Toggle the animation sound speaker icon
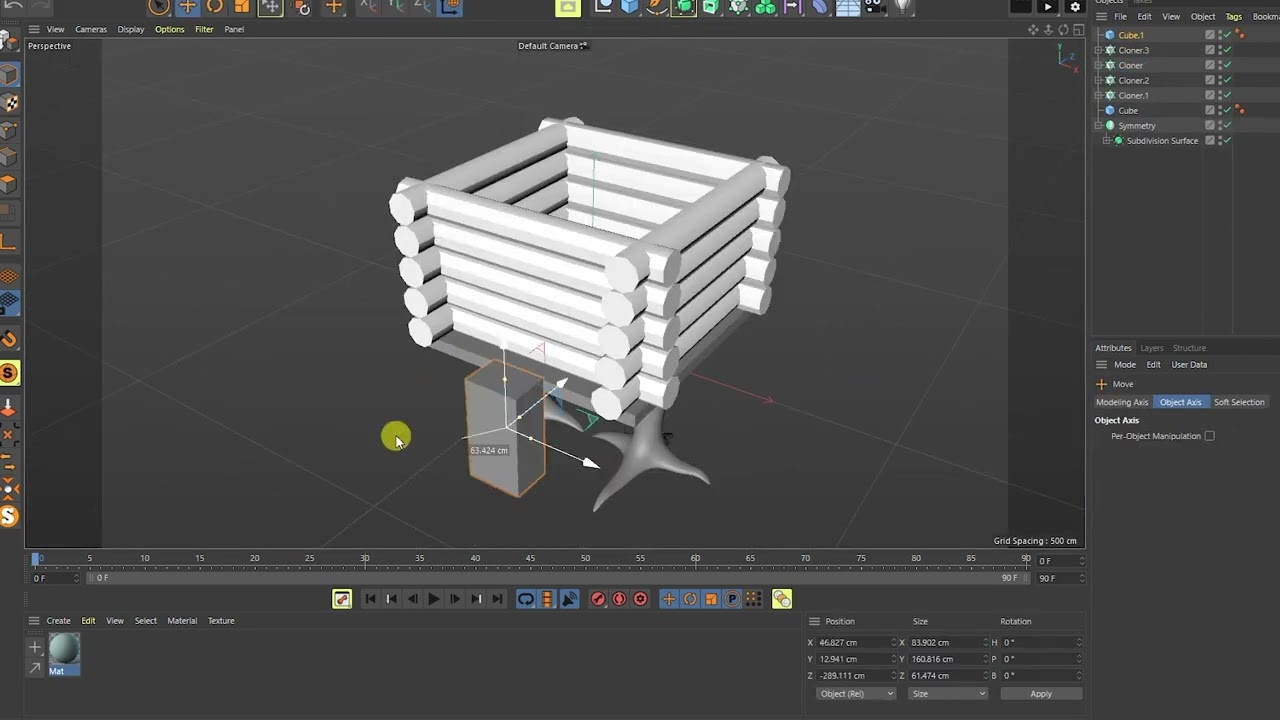The width and height of the screenshot is (1280, 720). (x=569, y=599)
